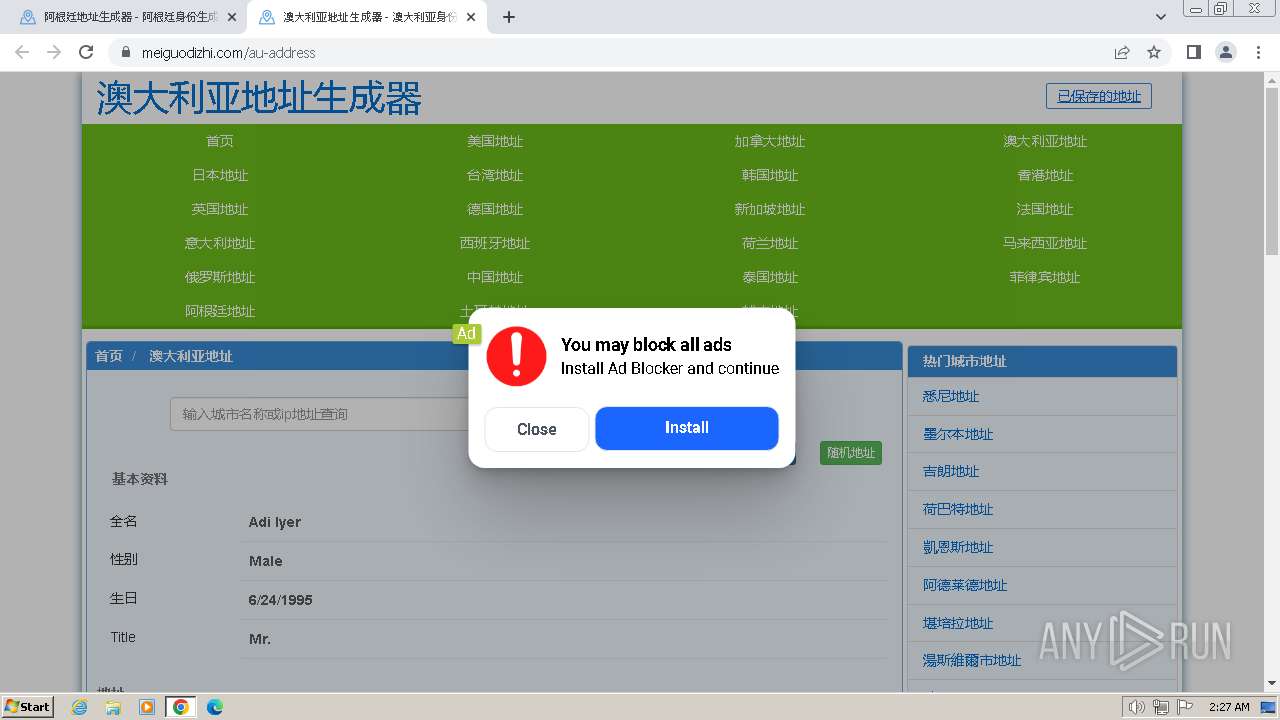Image resolution: width=1280 pixels, height=720 pixels.
Task: Open the Windows Start button
Action: point(27,706)
